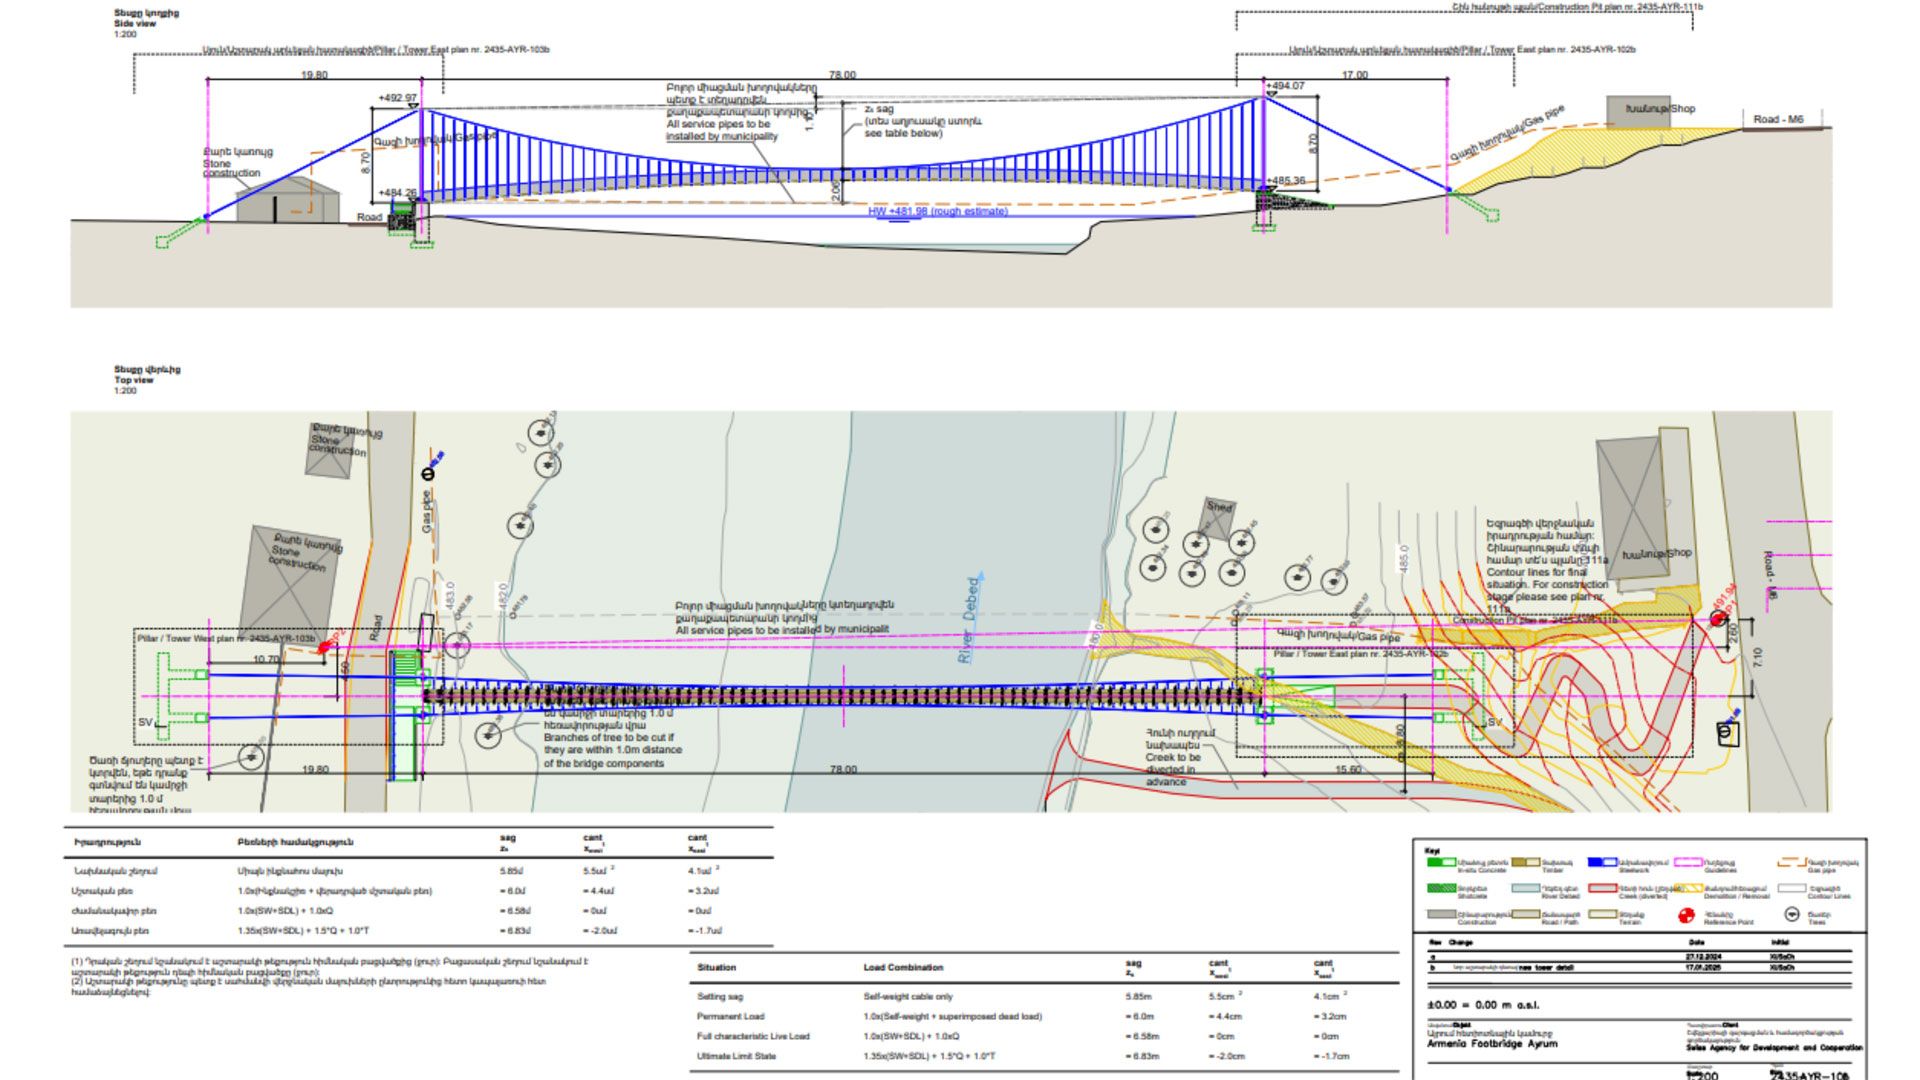Click the In-situ Concrete green legend icon

point(1442,863)
